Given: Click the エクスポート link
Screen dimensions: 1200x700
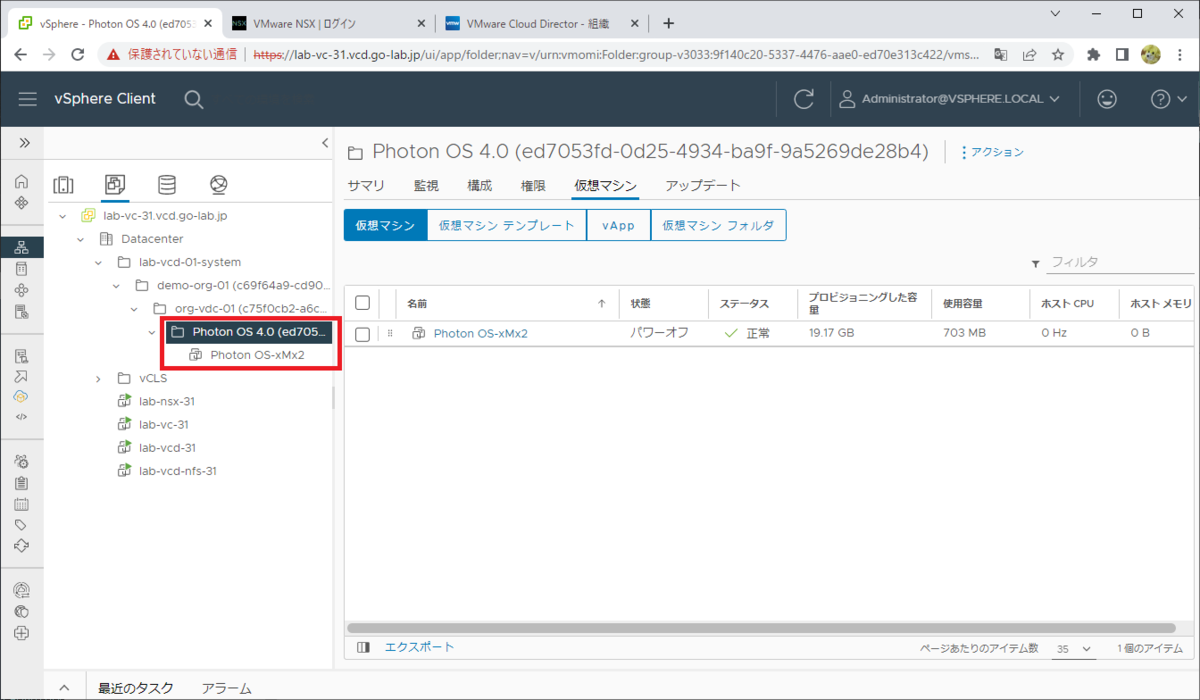Looking at the screenshot, I should click(419, 647).
